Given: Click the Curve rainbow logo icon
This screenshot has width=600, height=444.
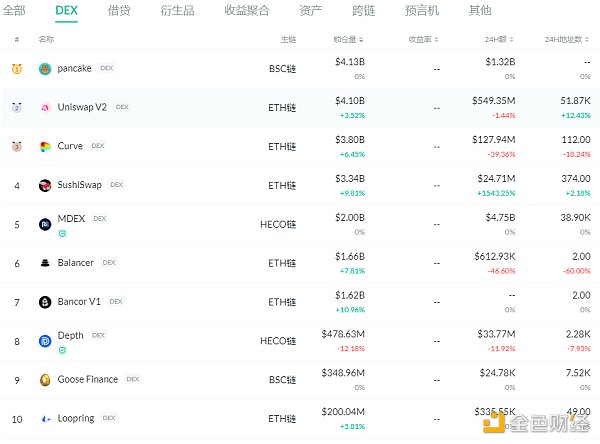Looking at the screenshot, I should tap(45, 146).
